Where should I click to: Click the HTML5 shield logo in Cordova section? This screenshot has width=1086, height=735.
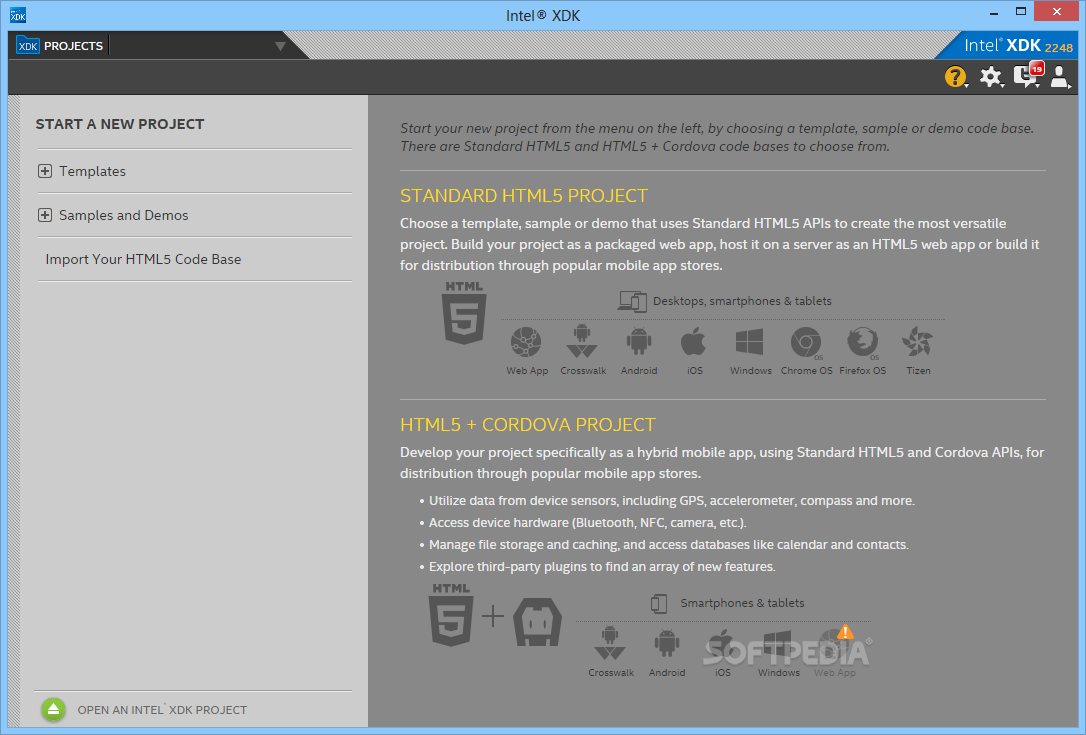pos(452,614)
